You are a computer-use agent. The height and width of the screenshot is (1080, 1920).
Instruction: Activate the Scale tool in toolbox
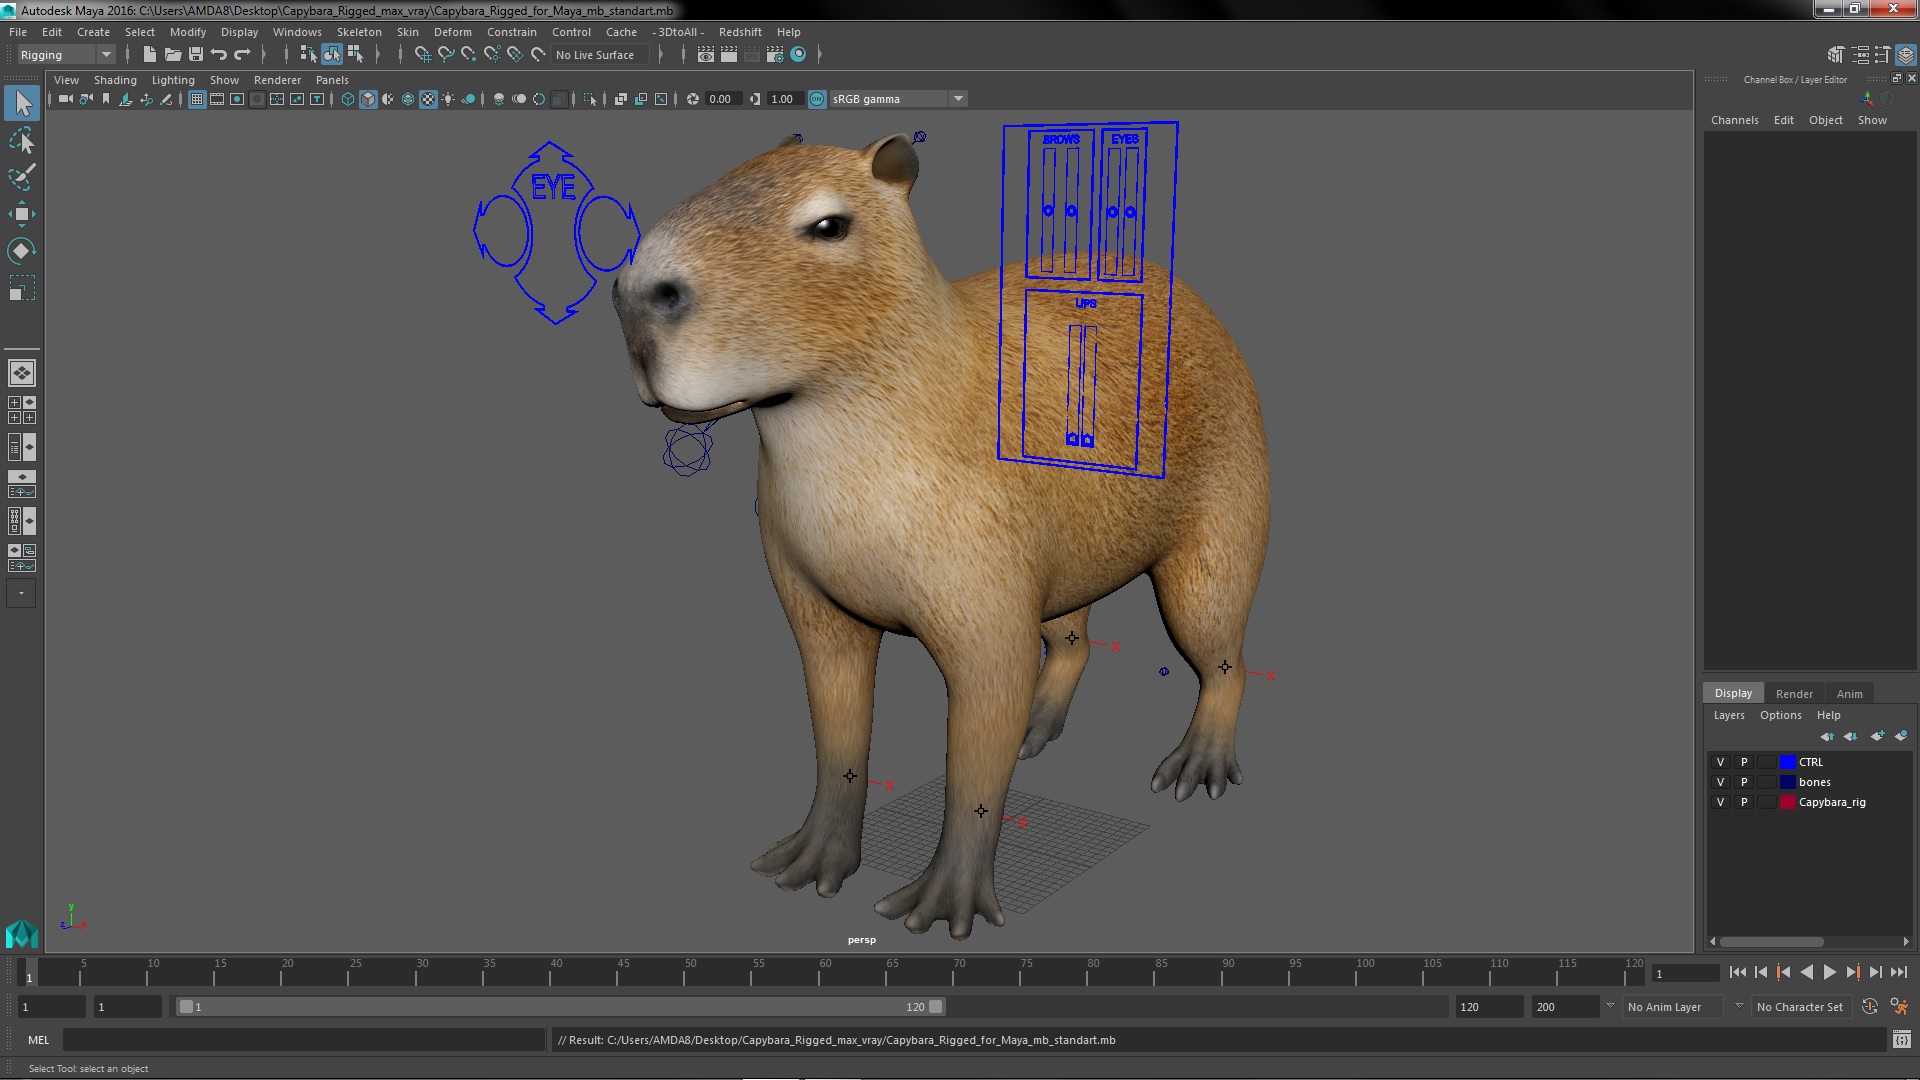click(22, 288)
